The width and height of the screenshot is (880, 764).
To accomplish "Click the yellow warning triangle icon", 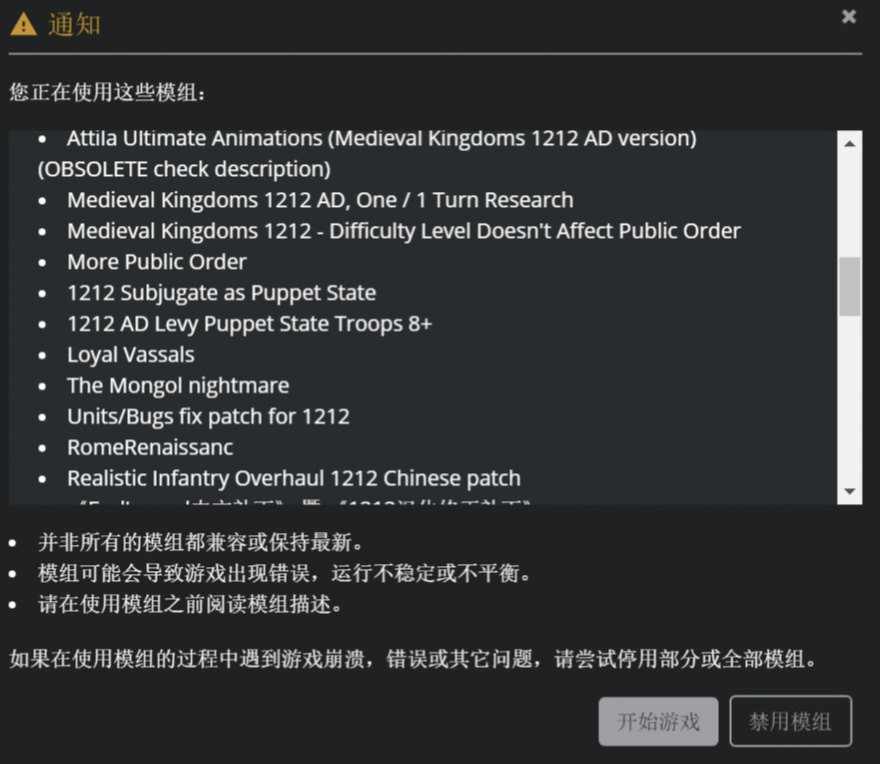I will point(24,25).
